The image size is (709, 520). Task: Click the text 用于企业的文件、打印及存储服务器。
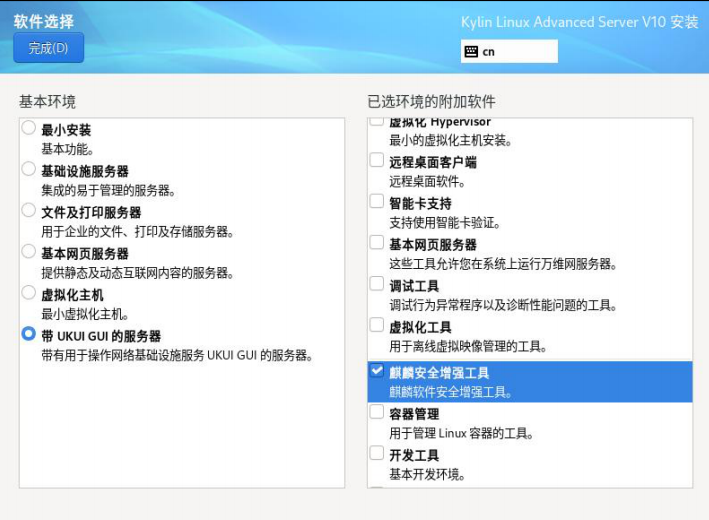tap(138, 232)
